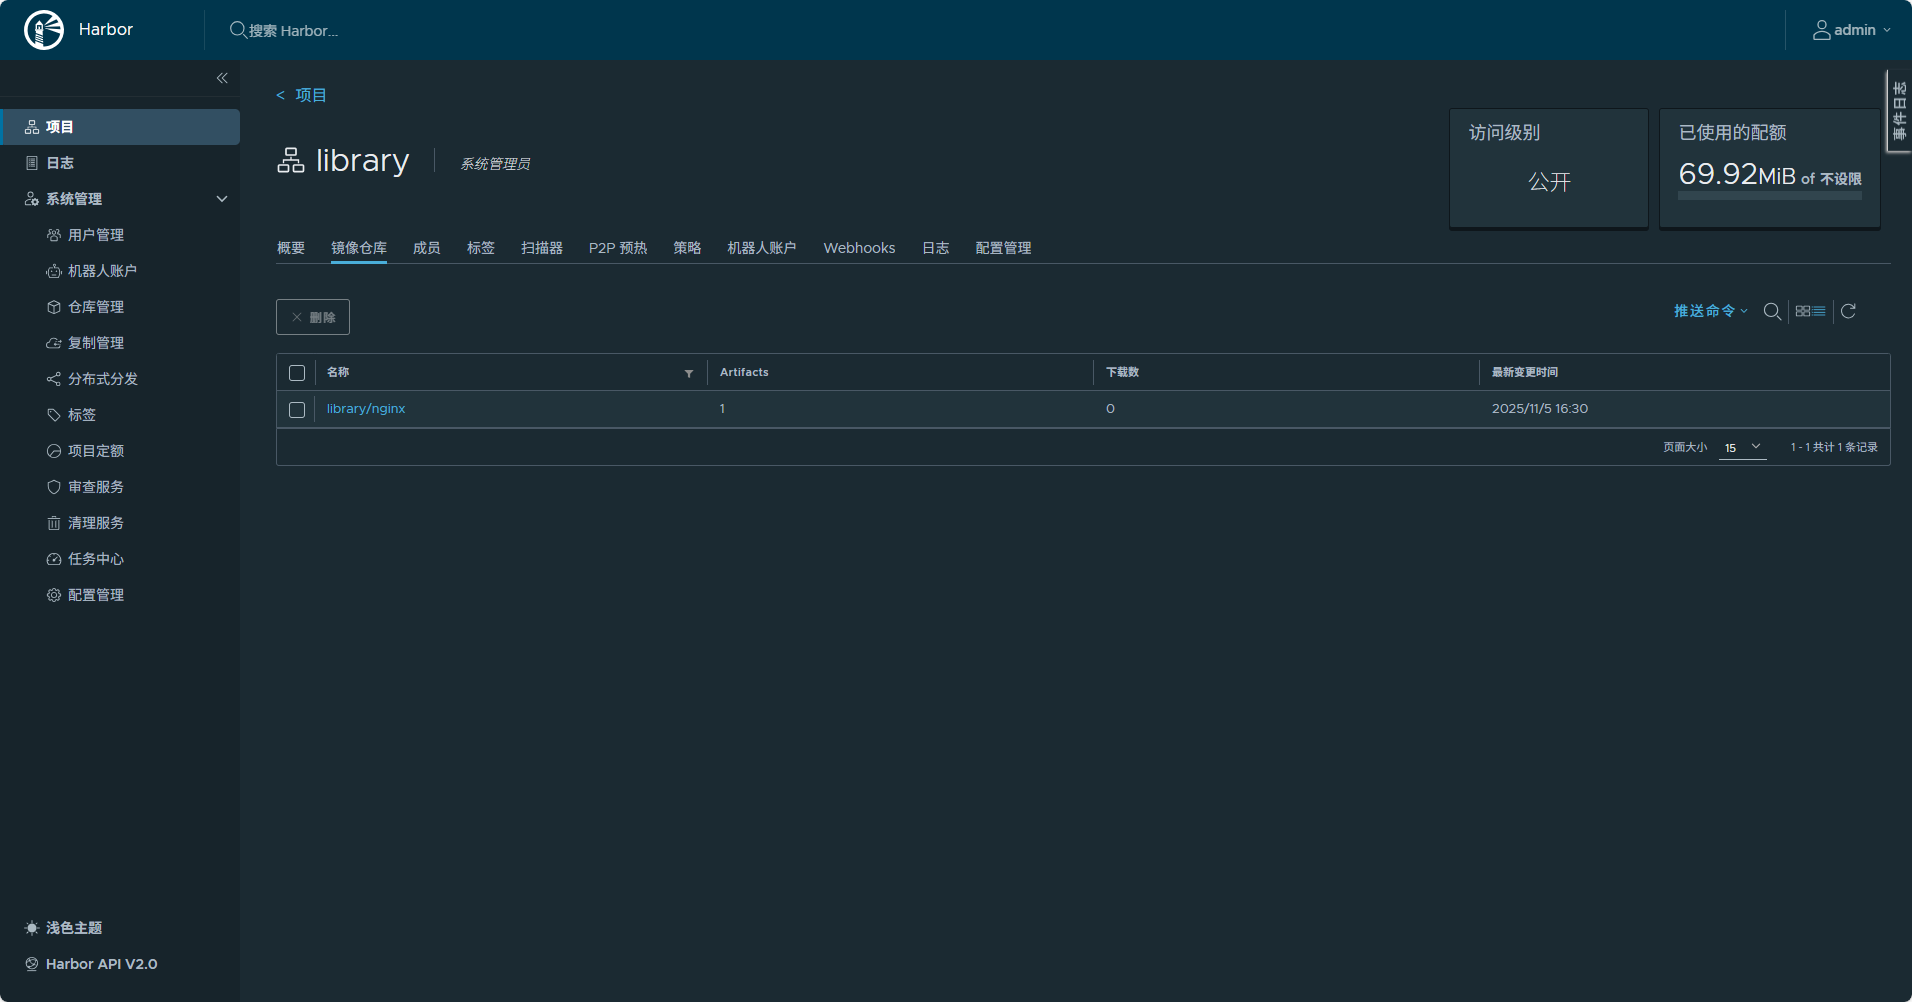Click the Harbor logo icon
This screenshot has width=1912, height=1002.
pyautogui.click(x=44, y=30)
